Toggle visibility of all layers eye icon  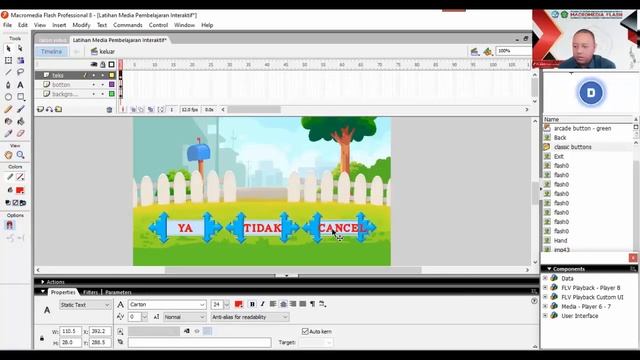(x=94, y=64)
